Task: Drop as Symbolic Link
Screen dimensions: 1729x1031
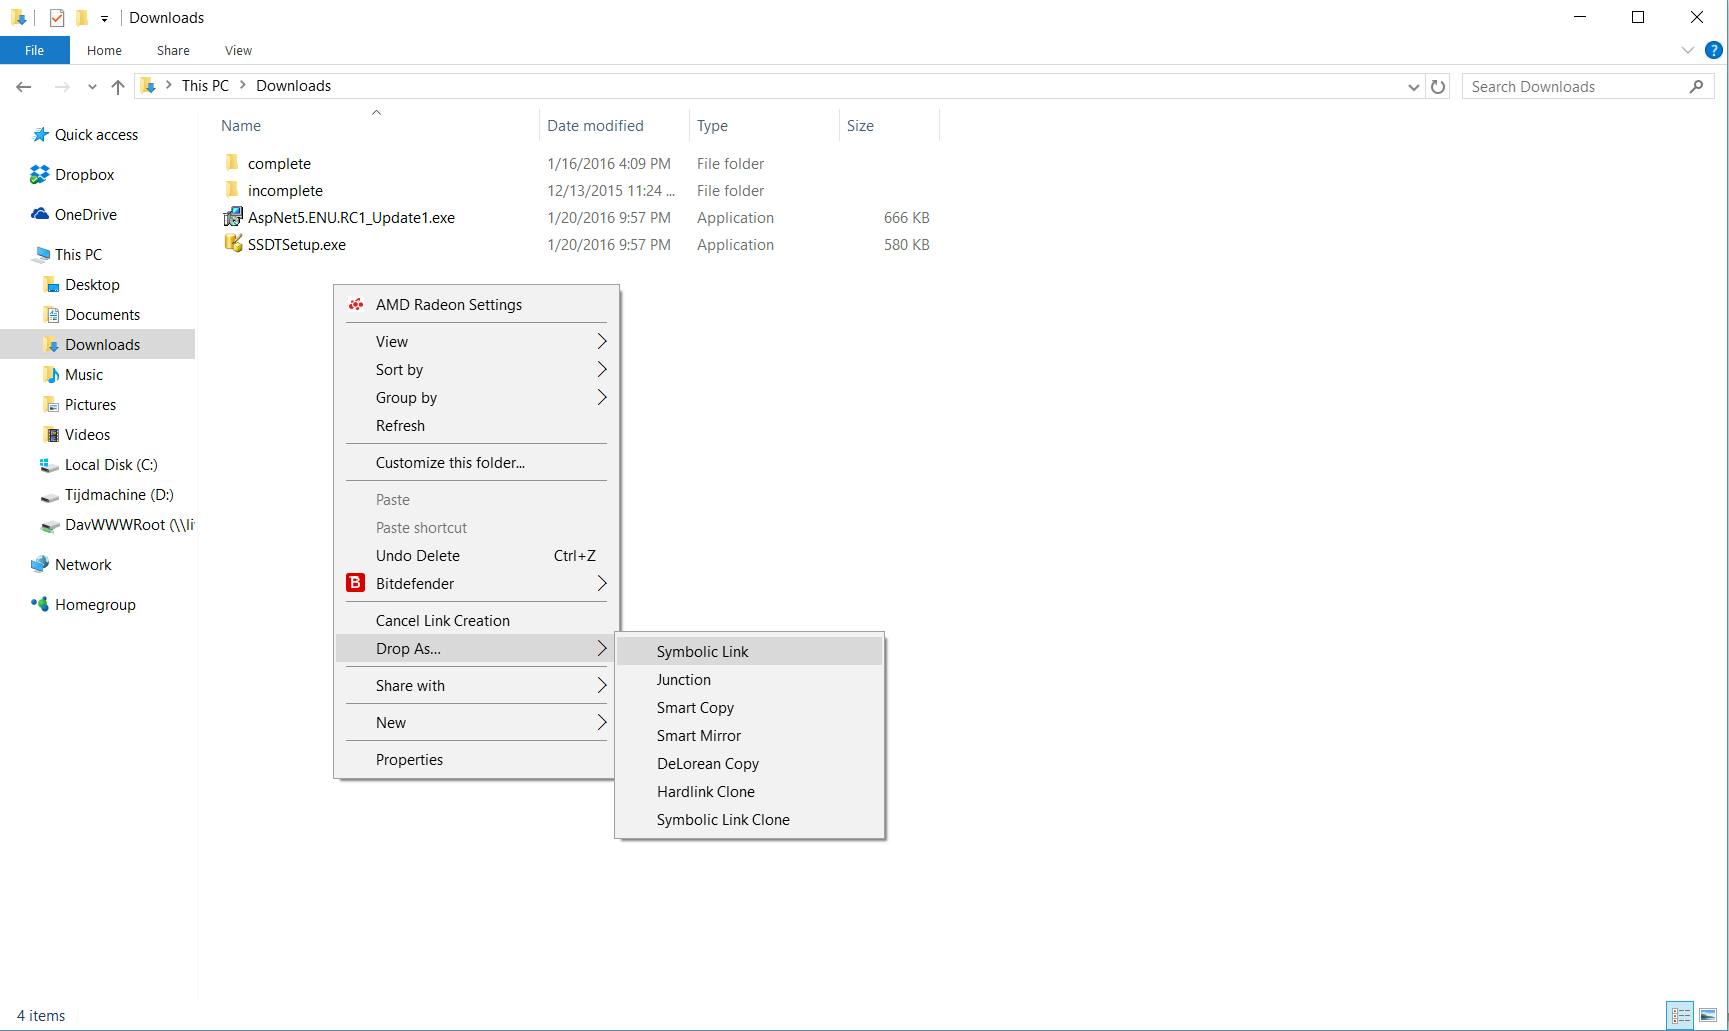Action: pos(750,652)
